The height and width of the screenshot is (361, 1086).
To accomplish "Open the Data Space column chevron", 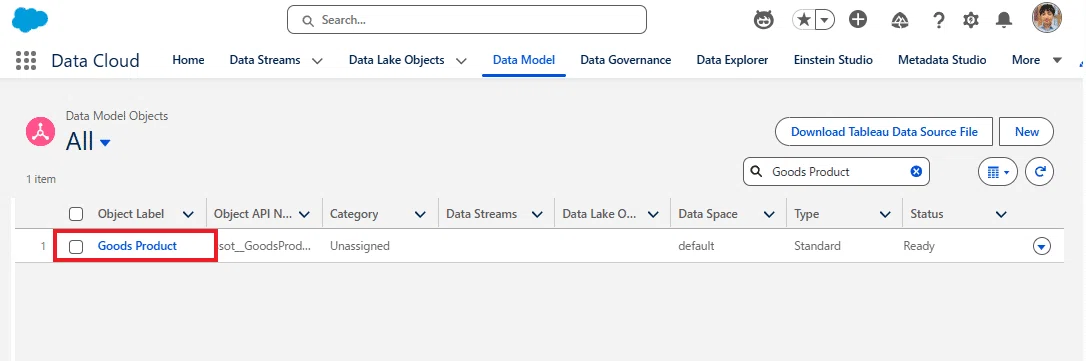I will click(x=769, y=214).
